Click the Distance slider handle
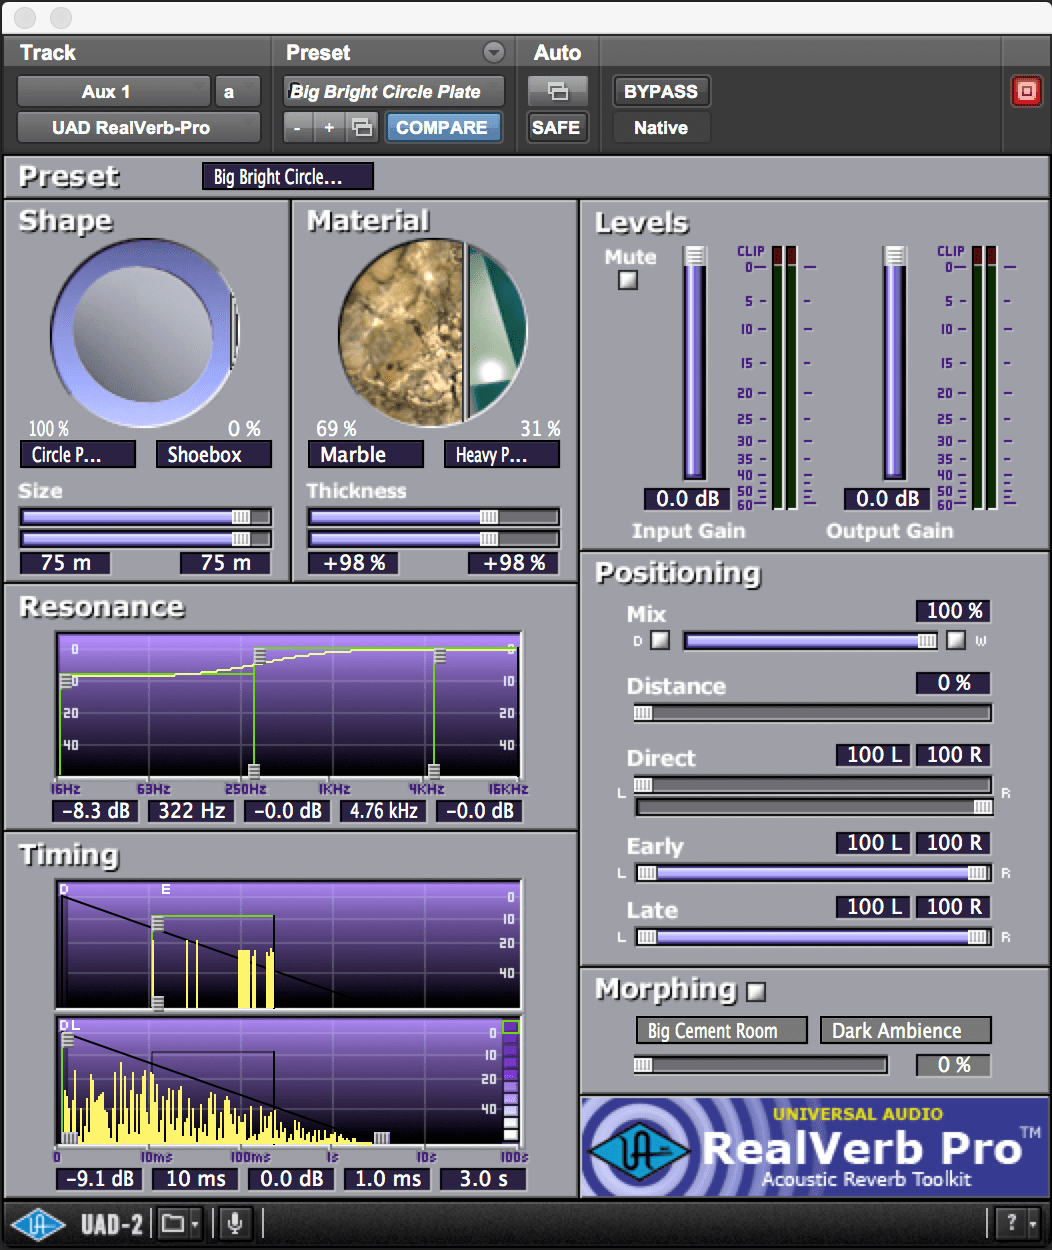Image resolution: width=1052 pixels, height=1250 pixels. 643,713
